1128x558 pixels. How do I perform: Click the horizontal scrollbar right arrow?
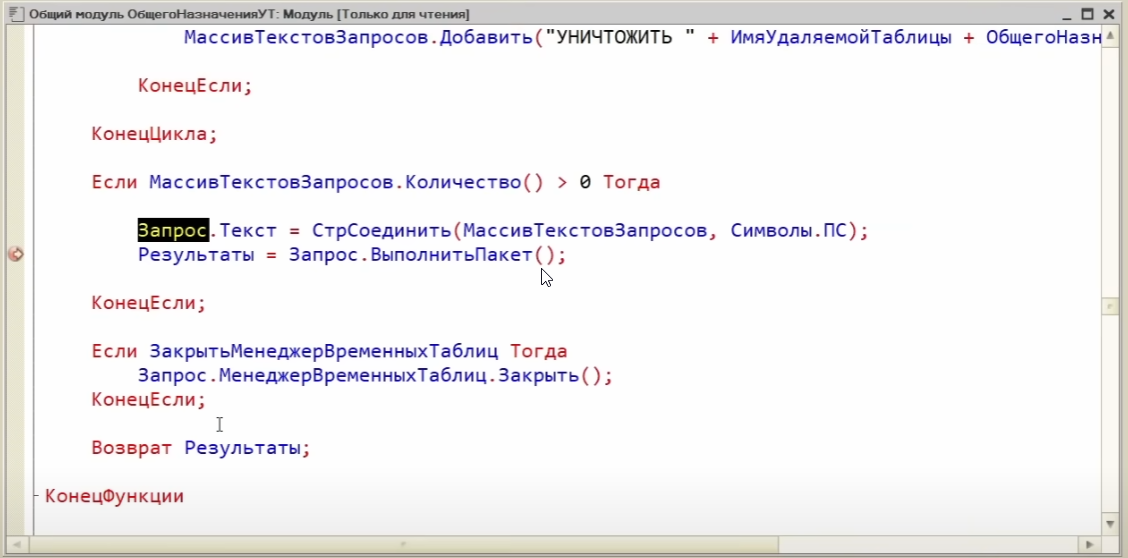point(1089,545)
